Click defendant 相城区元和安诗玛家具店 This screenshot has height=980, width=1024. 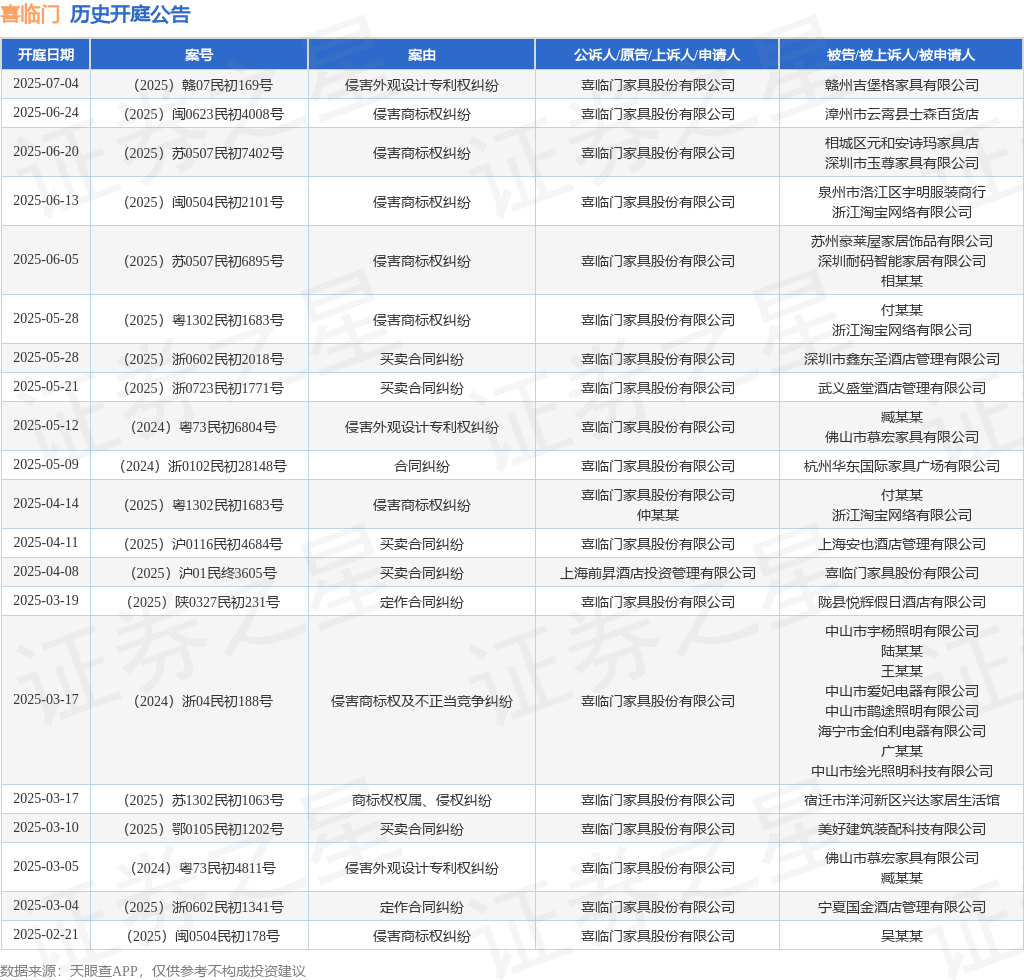pyautogui.click(x=902, y=143)
